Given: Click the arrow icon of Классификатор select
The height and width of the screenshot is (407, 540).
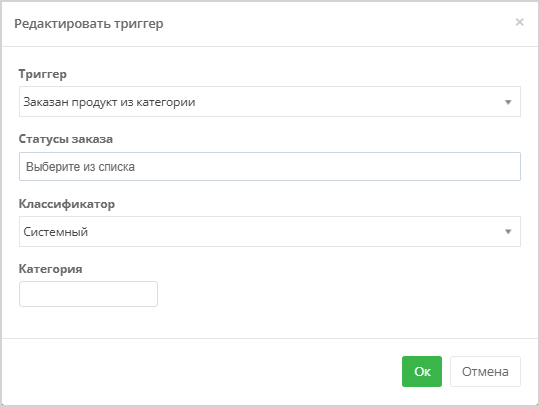Looking at the screenshot, I should click(x=508, y=231).
